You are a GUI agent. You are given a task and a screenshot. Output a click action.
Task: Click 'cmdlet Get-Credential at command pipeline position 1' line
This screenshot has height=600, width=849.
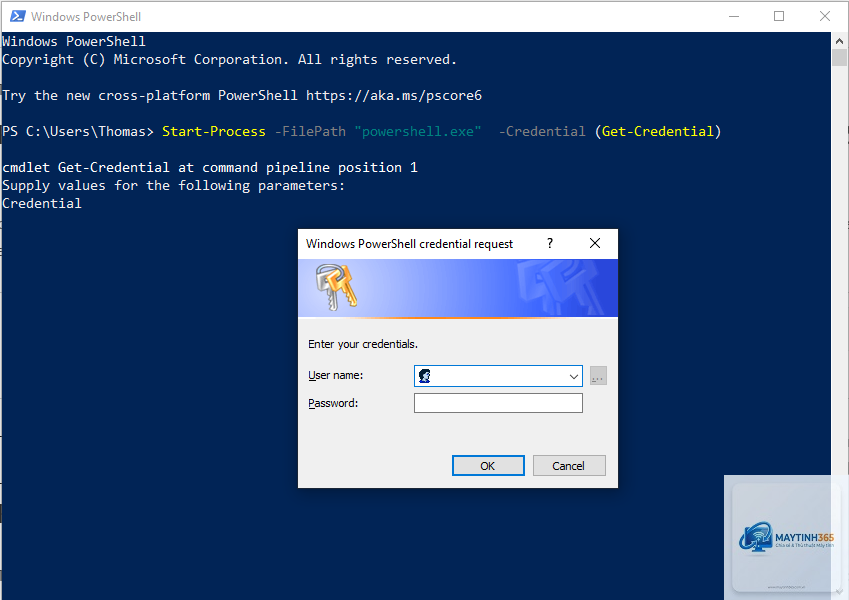click(210, 168)
